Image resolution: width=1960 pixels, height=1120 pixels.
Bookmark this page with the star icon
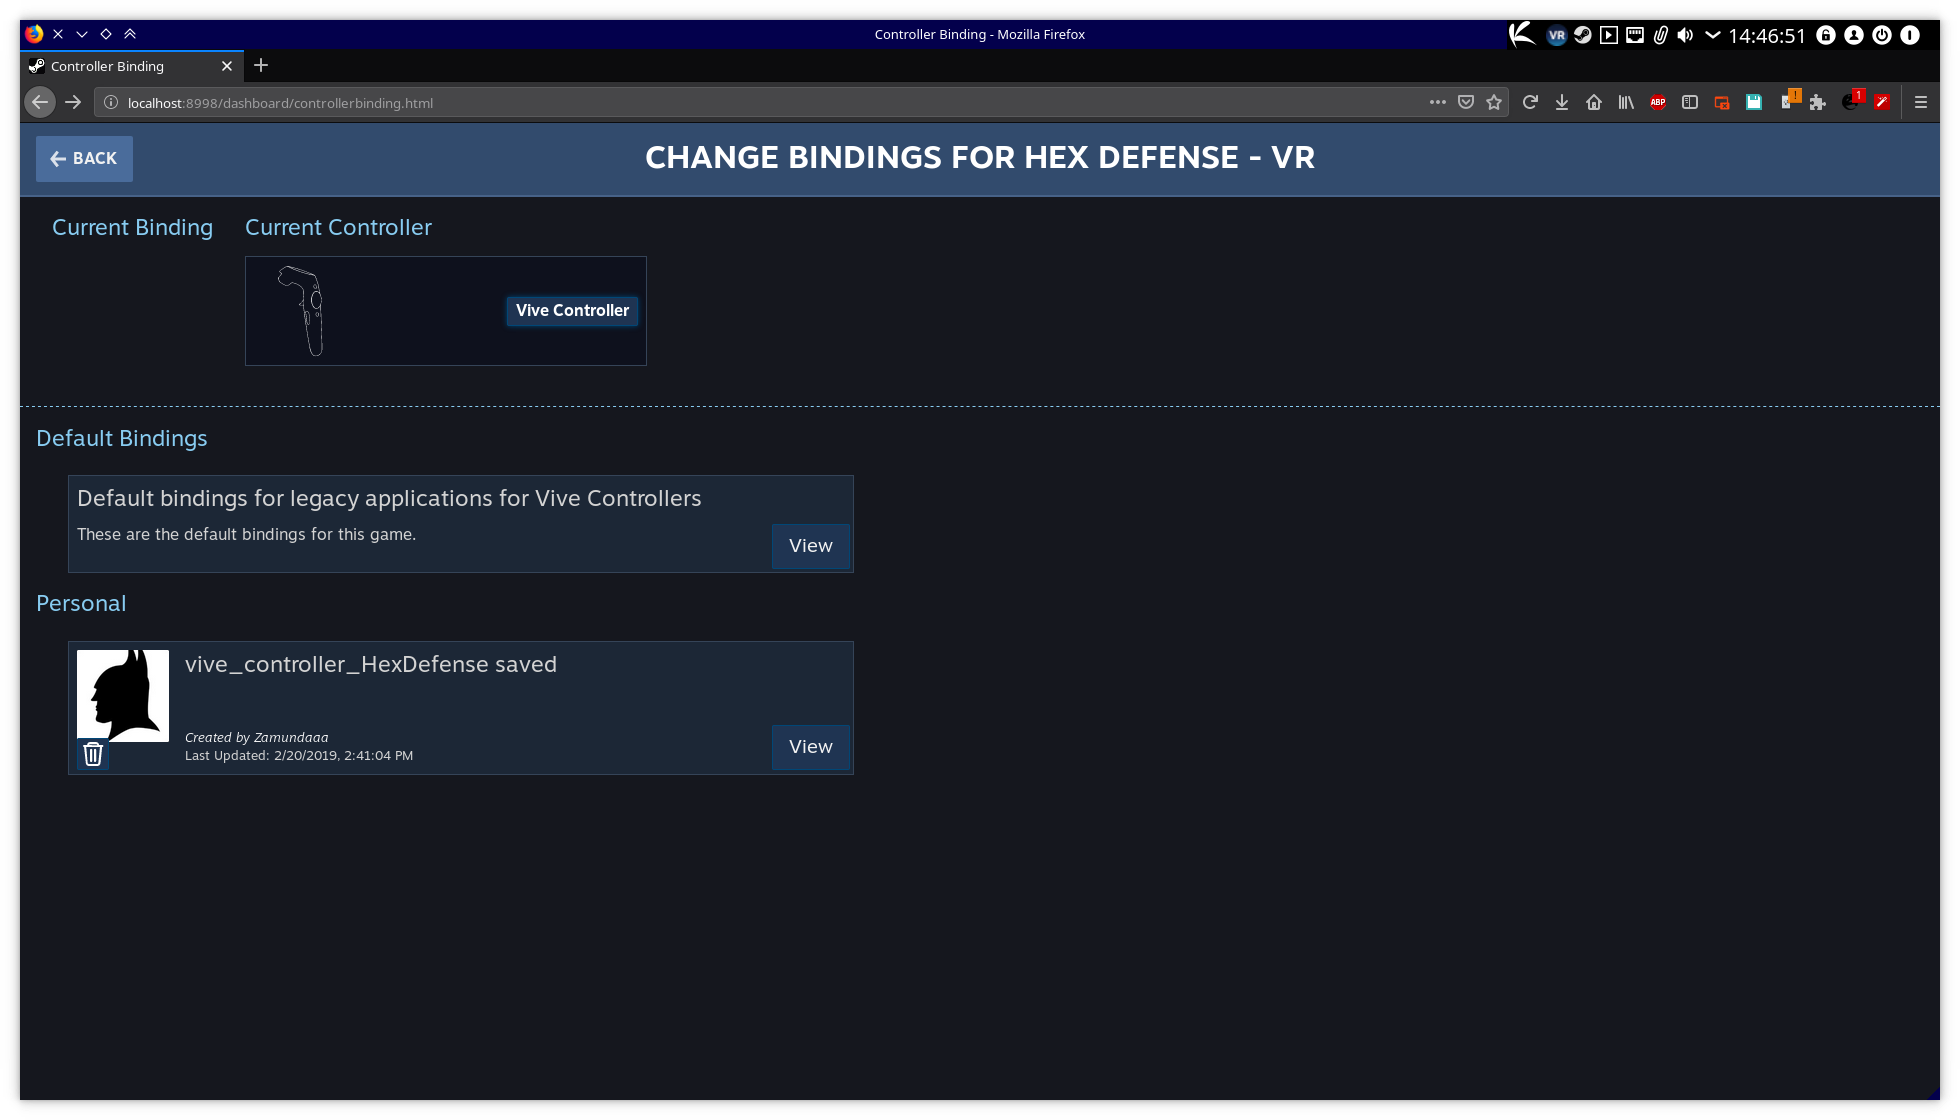[1494, 101]
